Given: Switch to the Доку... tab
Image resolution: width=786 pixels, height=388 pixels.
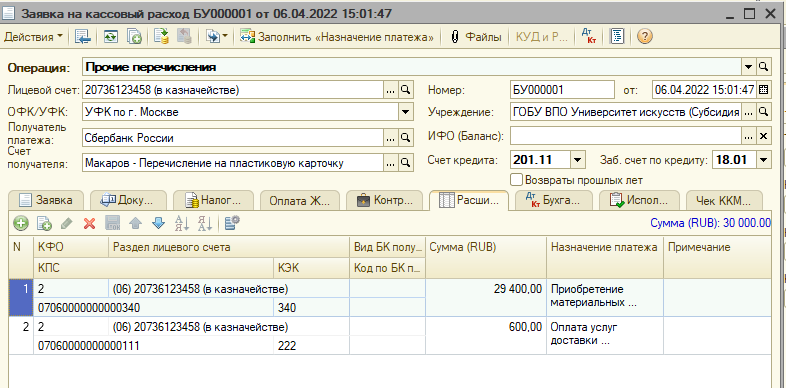Looking at the screenshot, I should [128, 201].
